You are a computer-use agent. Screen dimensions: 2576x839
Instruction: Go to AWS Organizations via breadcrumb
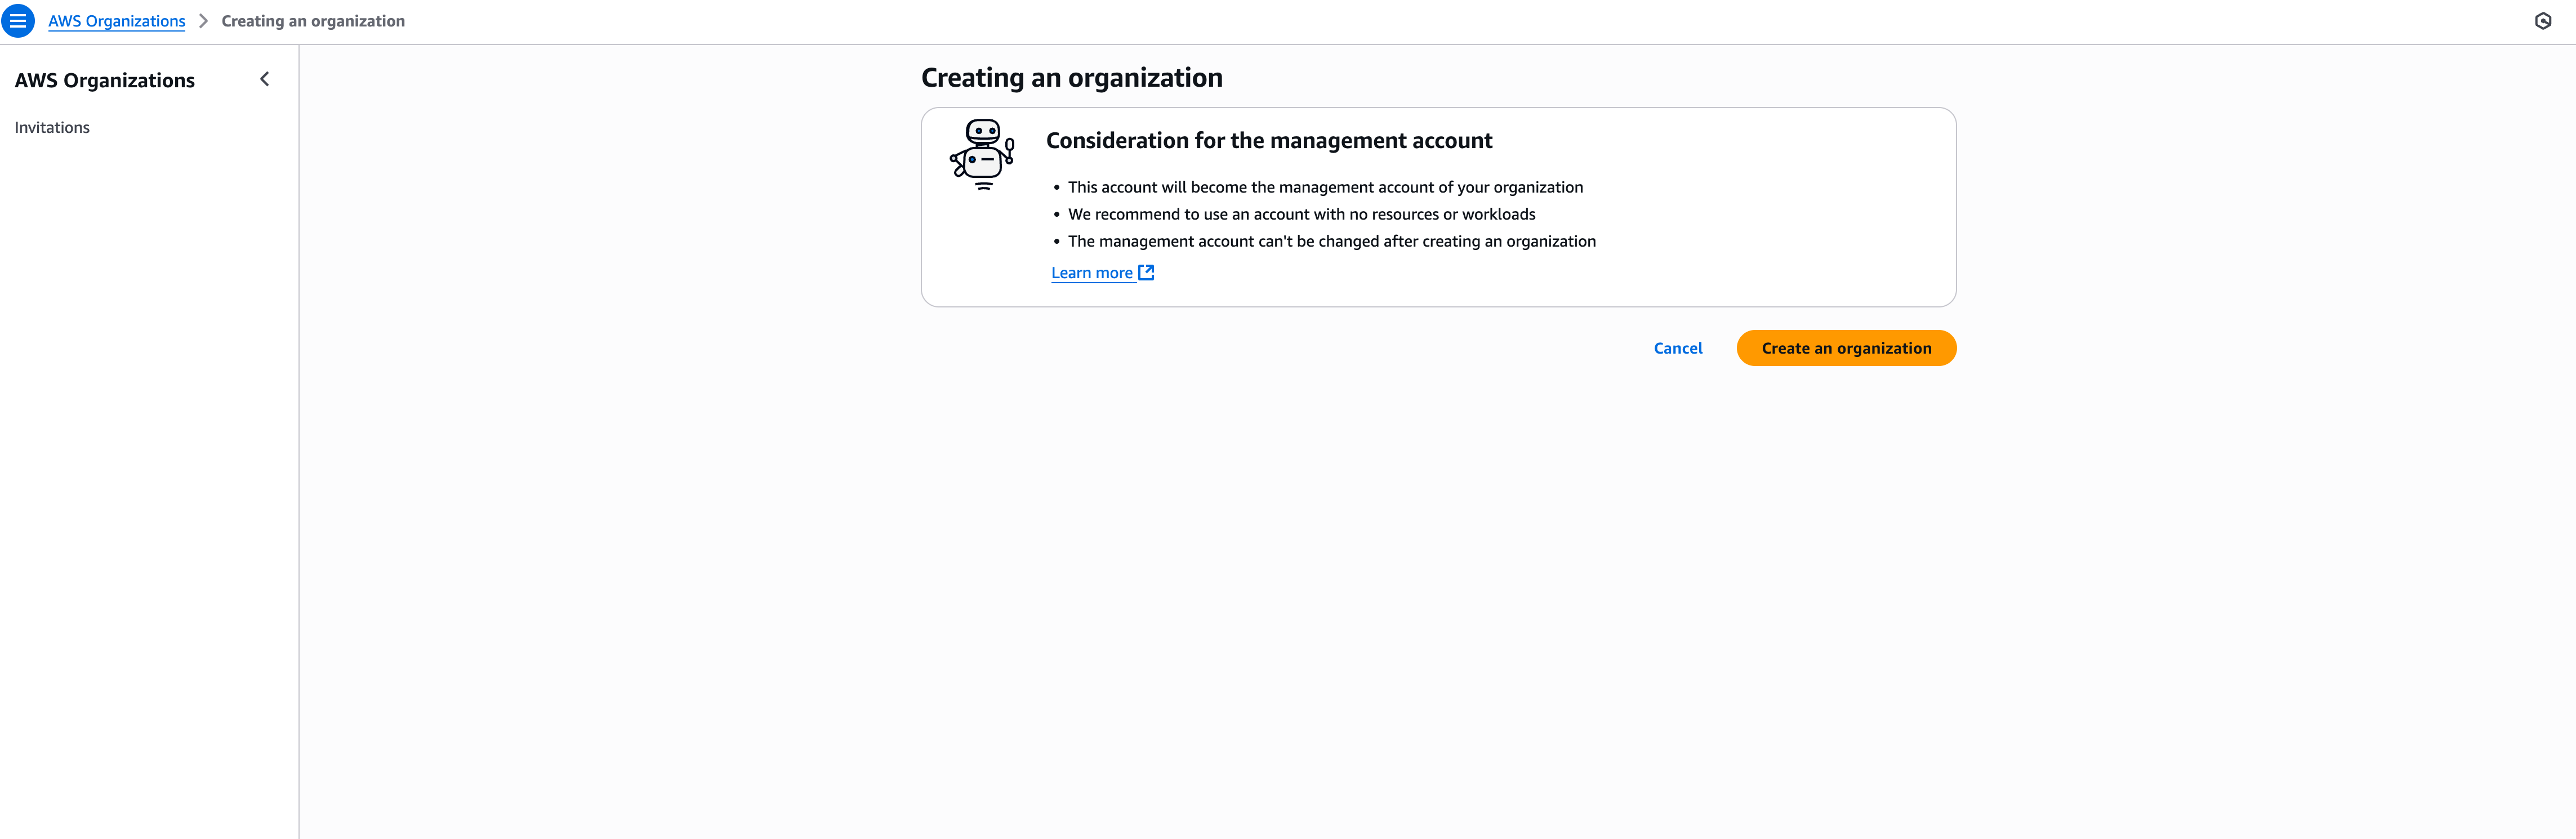point(117,21)
